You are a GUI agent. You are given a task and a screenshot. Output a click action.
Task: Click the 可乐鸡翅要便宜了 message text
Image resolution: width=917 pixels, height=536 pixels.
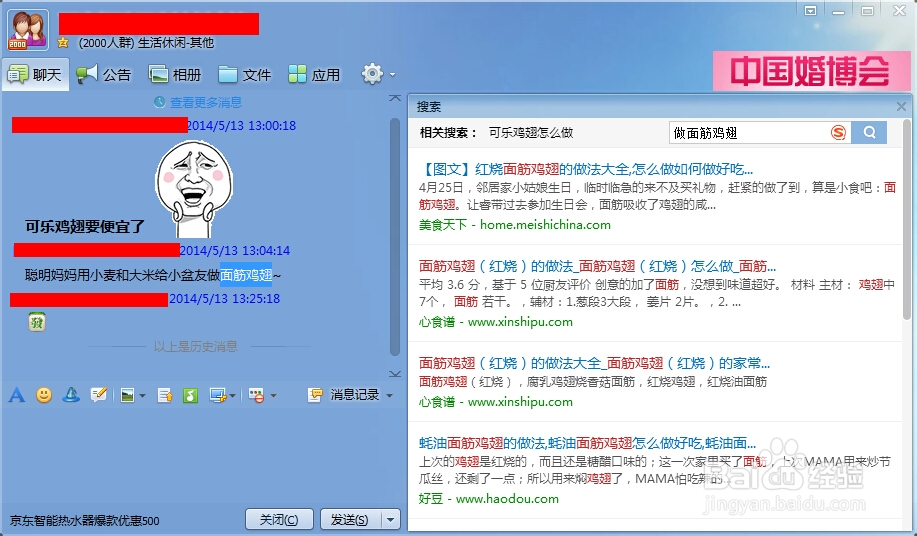pos(85,226)
